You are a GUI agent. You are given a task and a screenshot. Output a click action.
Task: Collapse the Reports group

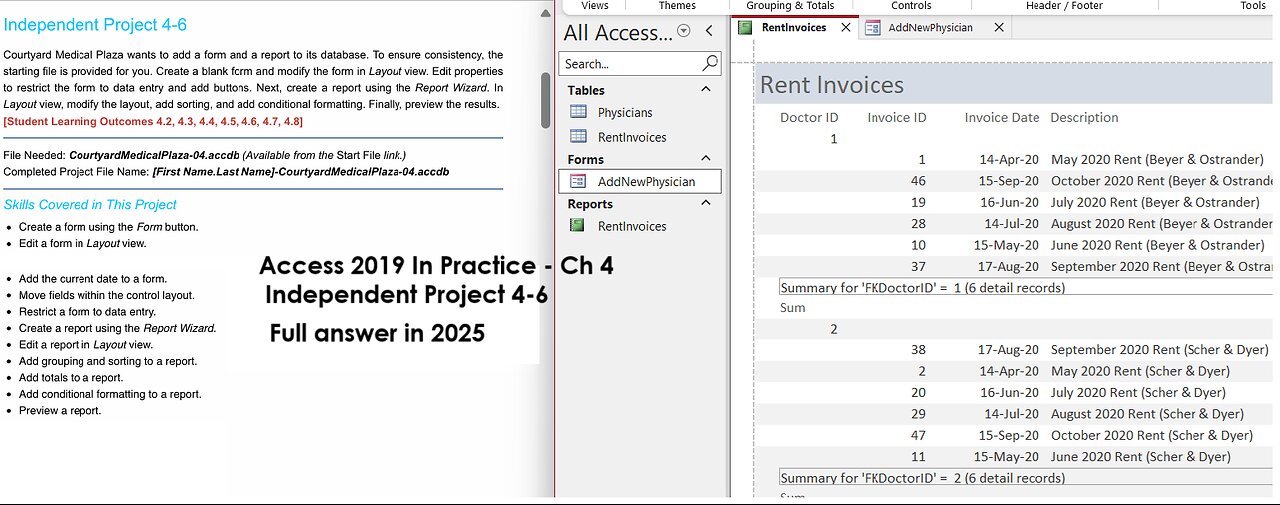(706, 203)
